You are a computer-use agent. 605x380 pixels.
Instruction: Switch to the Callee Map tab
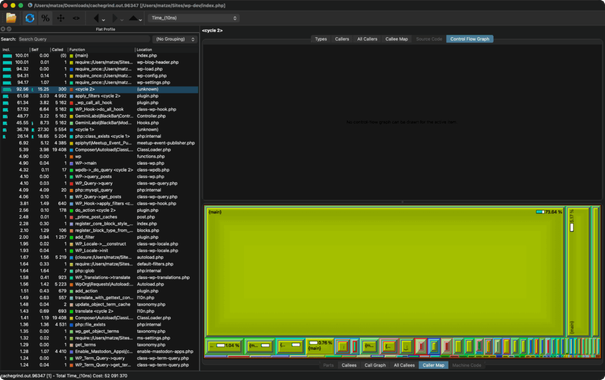396,39
